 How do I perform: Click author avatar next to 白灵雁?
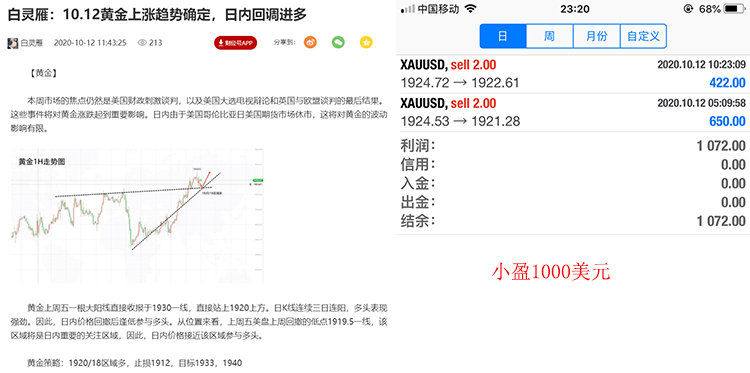pos(12,43)
